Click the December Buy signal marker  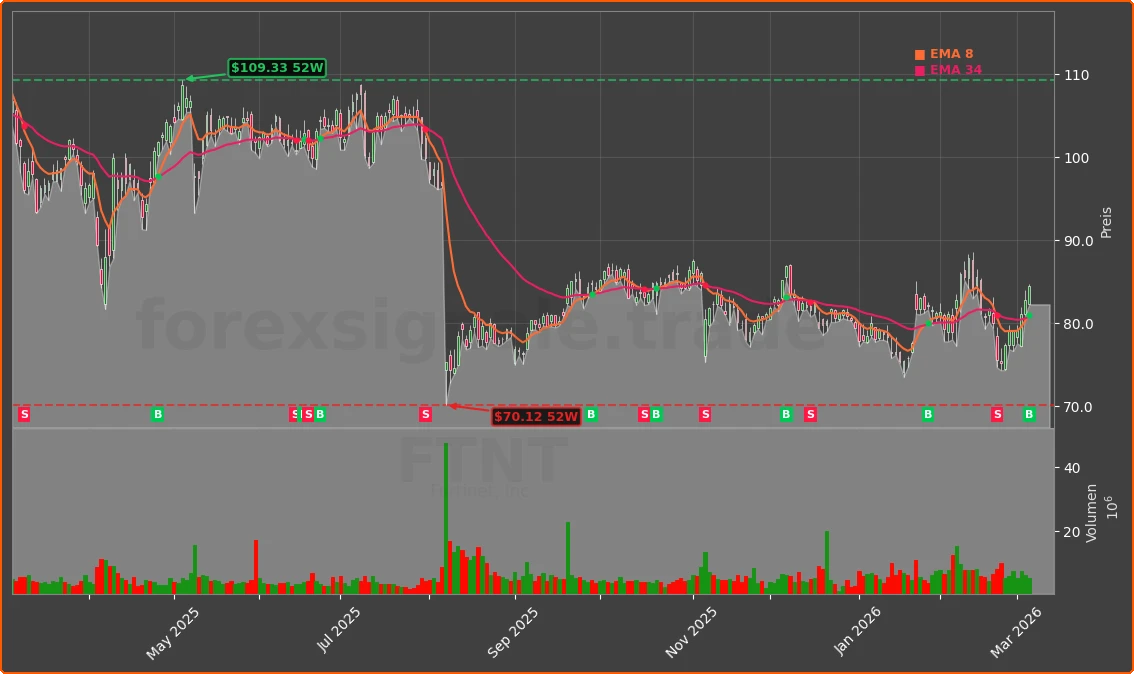tap(784, 414)
